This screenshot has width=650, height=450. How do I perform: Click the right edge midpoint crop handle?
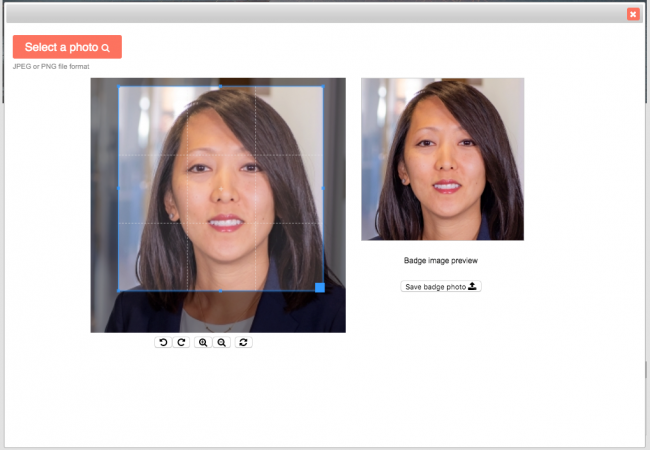[x=323, y=188]
